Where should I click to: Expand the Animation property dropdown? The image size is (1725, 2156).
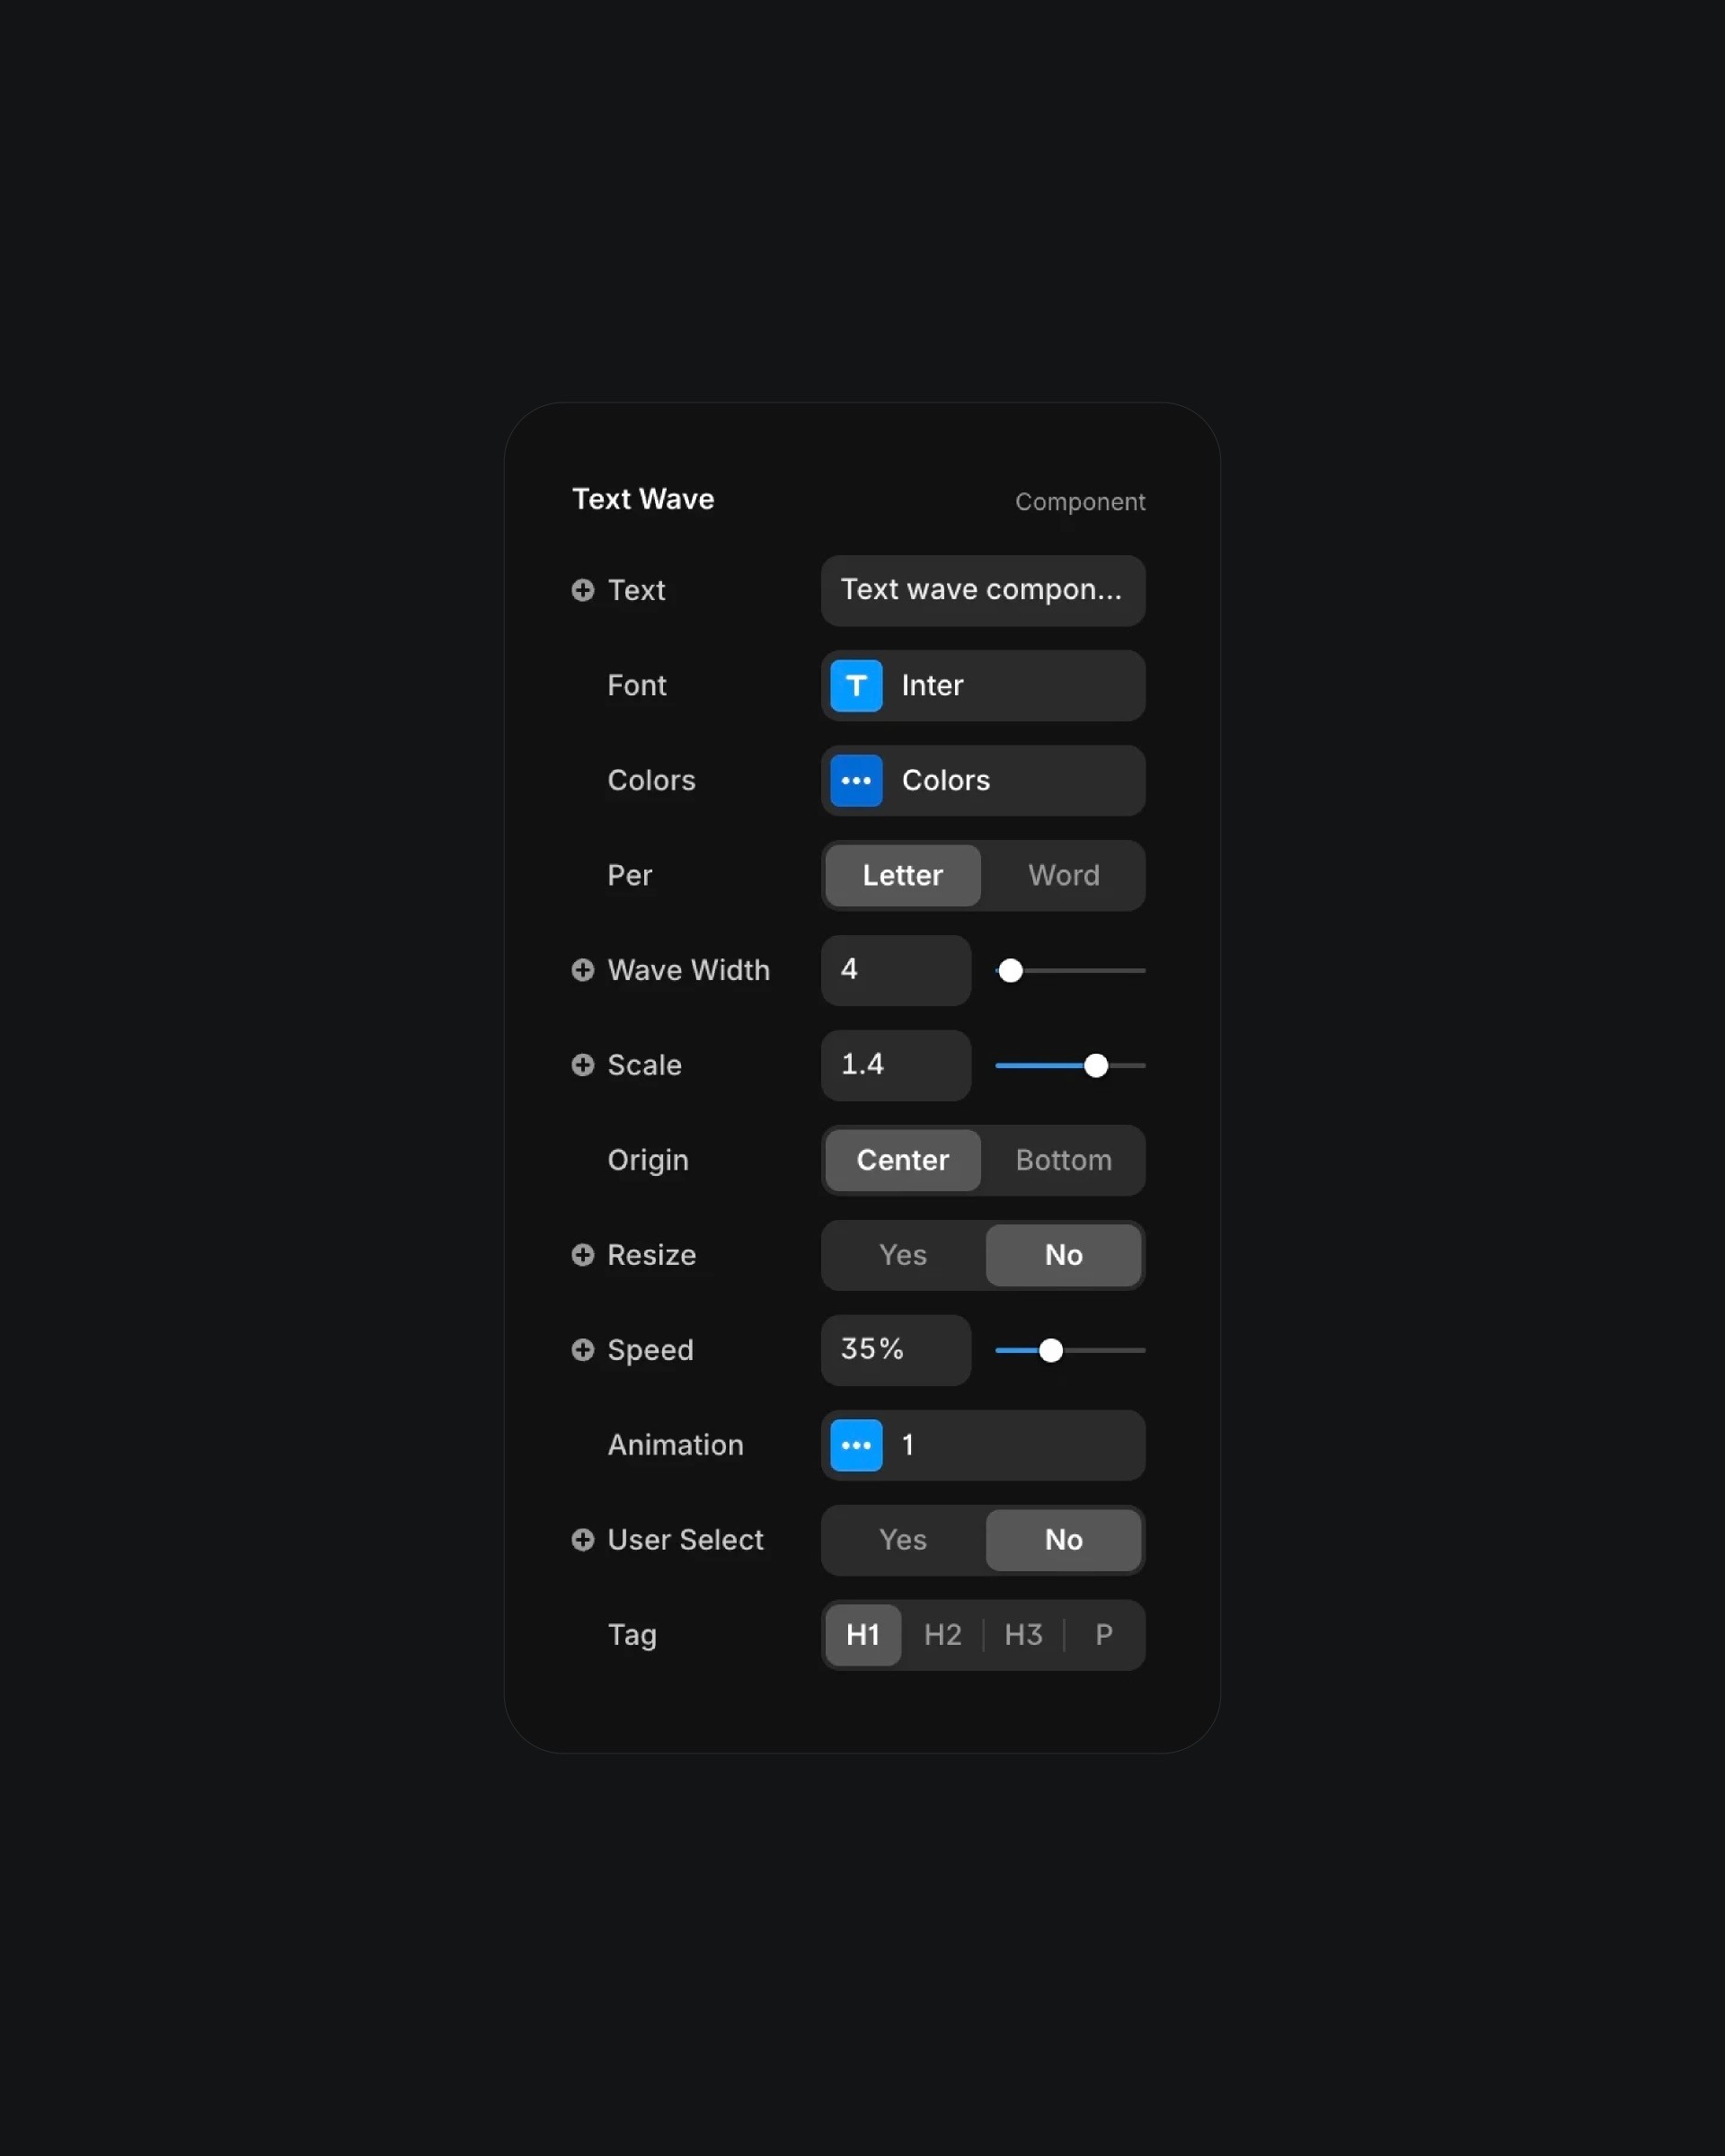855,1445
